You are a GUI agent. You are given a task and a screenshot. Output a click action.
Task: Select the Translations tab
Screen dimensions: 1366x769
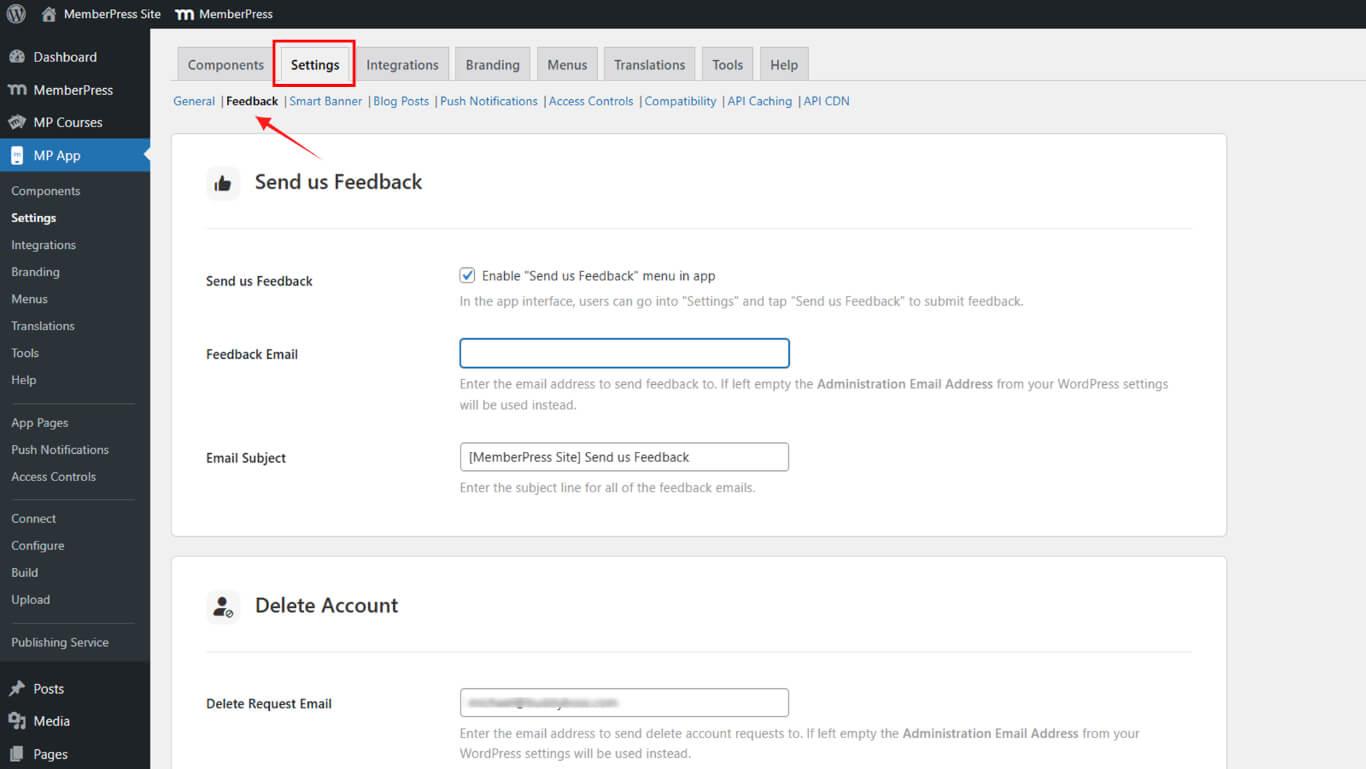click(x=649, y=65)
